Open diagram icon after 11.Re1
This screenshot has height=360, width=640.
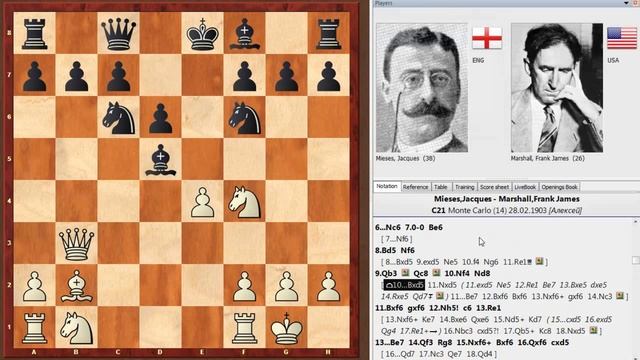tap(540, 261)
